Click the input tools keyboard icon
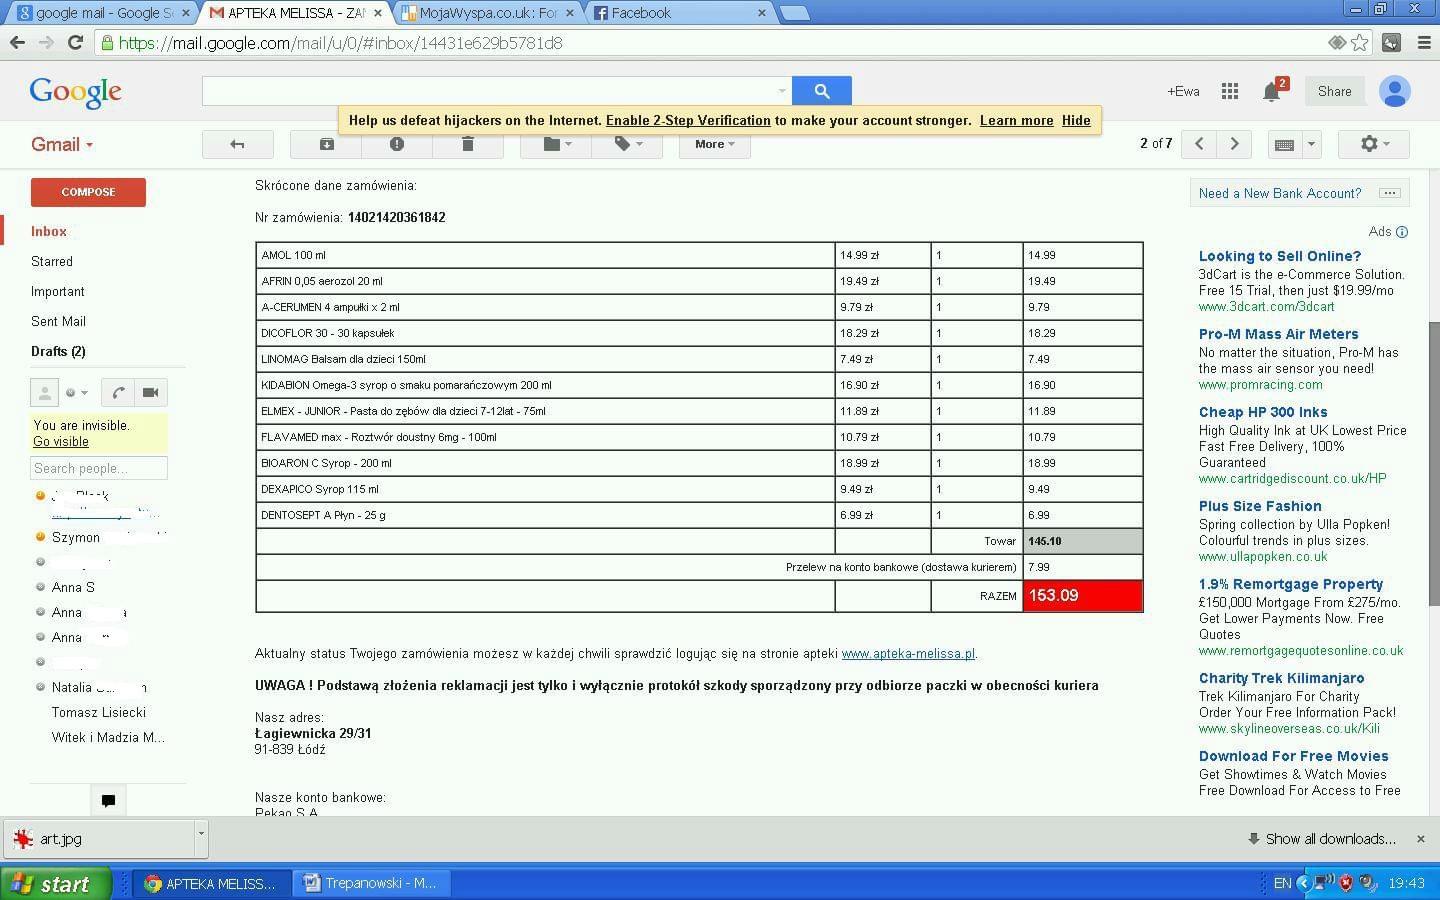 tap(1285, 144)
